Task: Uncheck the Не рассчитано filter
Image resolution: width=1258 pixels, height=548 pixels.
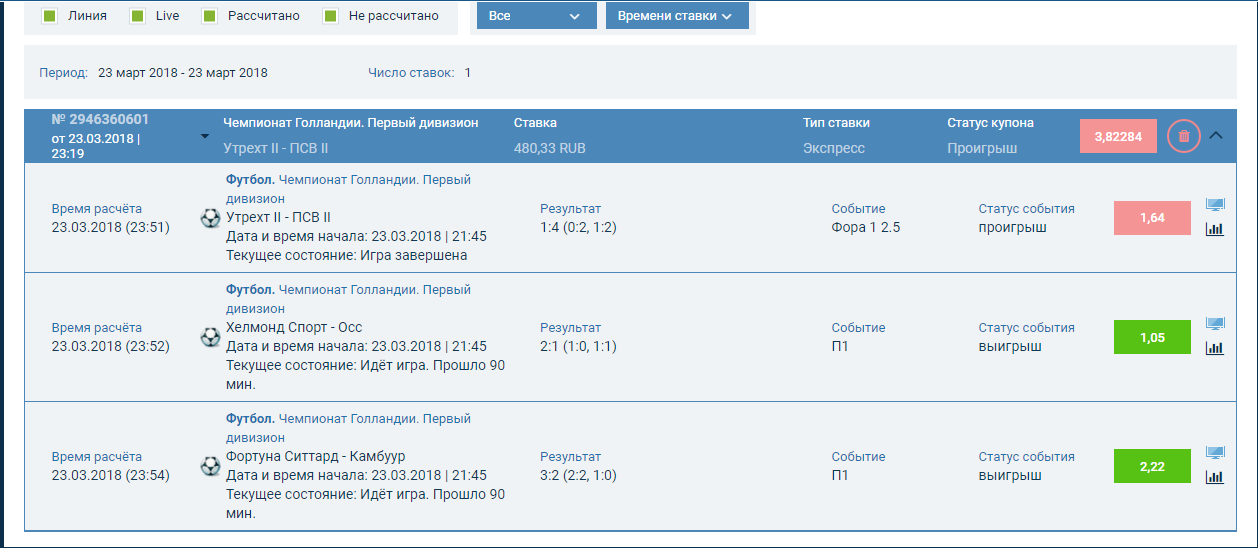Action: (x=331, y=16)
